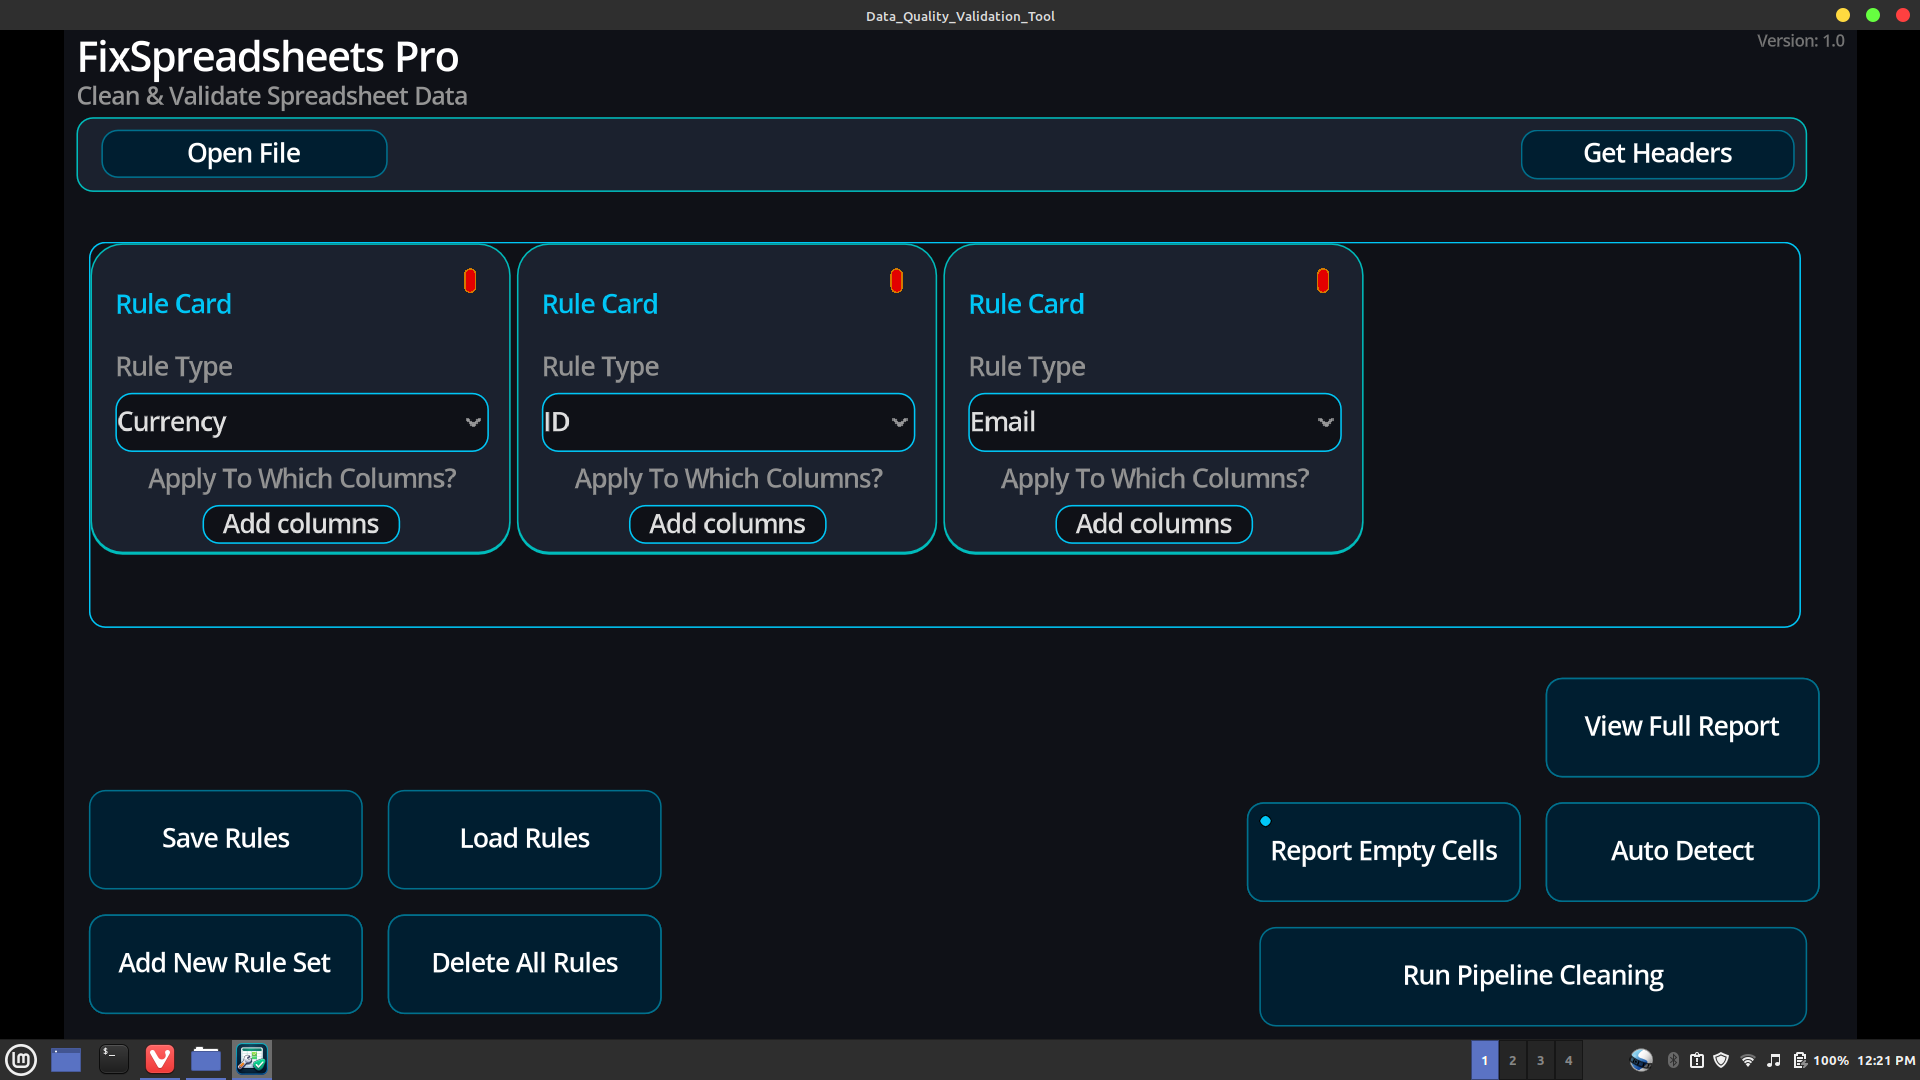The image size is (1920, 1080).
Task: Click red delete icon on Email rule card
Action: [1322, 281]
